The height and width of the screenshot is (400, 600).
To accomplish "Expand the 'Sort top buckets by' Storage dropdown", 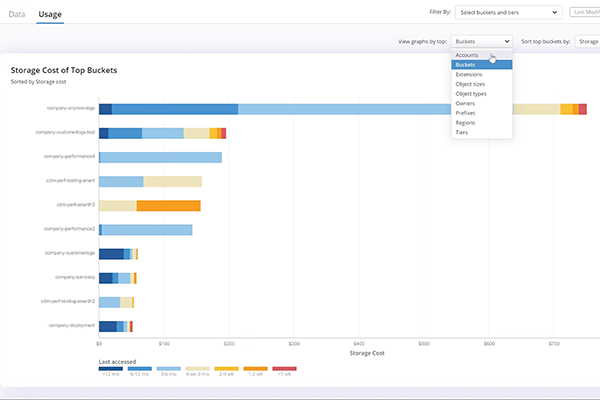I will [586, 42].
